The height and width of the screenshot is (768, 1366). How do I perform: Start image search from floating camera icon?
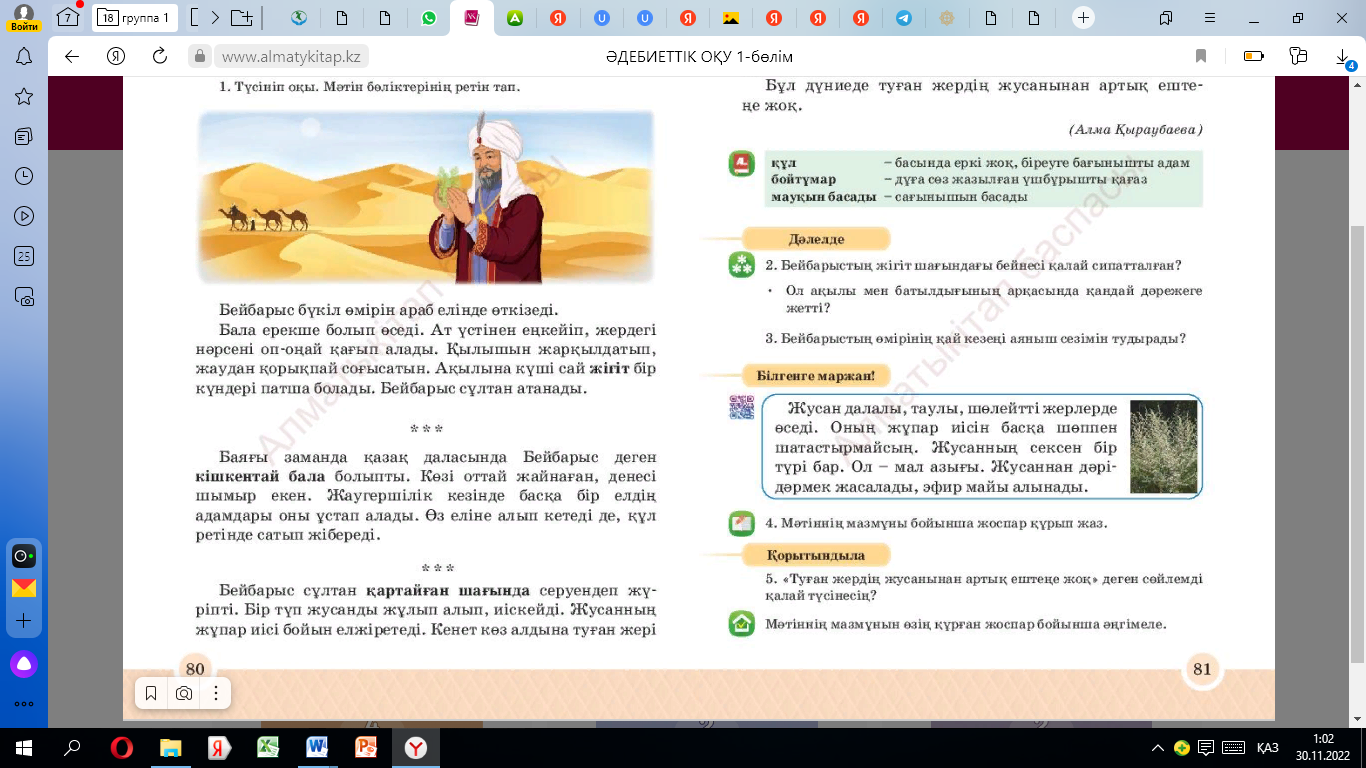point(184,693)
